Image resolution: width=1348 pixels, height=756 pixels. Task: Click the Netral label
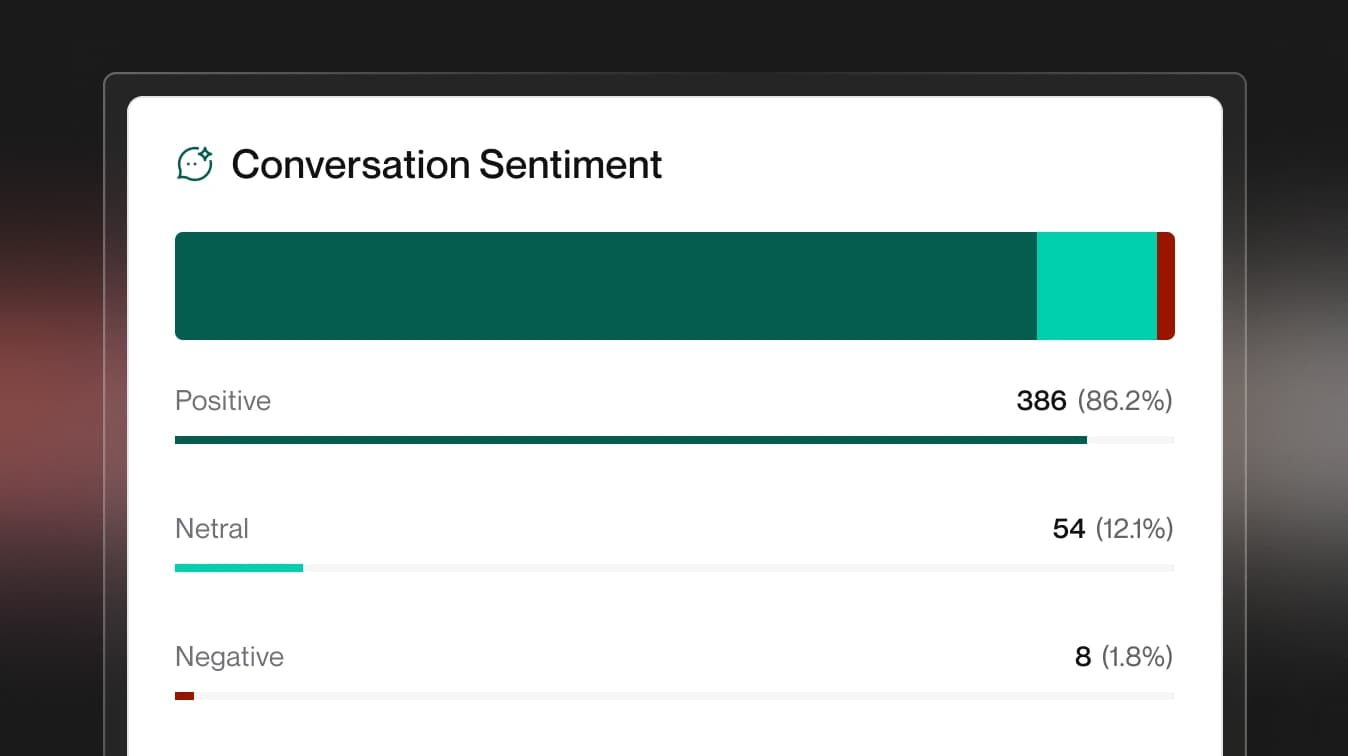(x=211, y=529)
